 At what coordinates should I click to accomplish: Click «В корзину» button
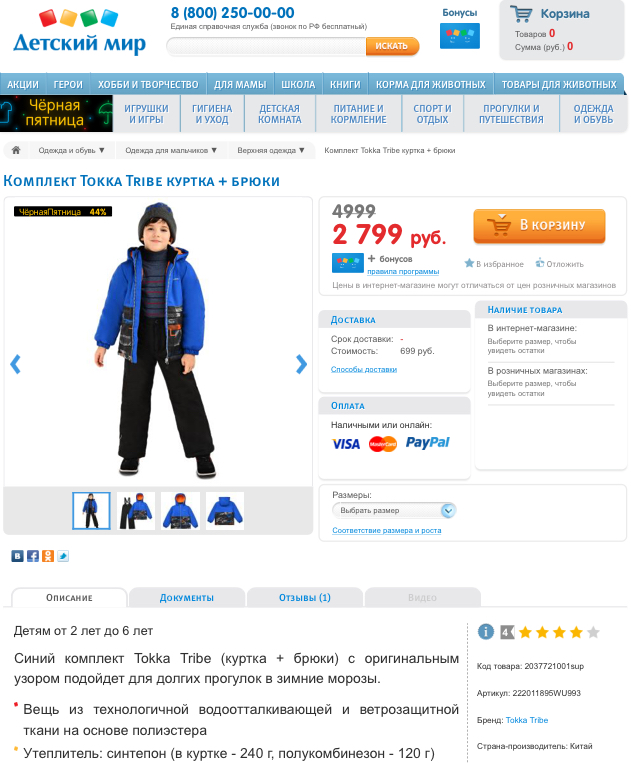539,225
